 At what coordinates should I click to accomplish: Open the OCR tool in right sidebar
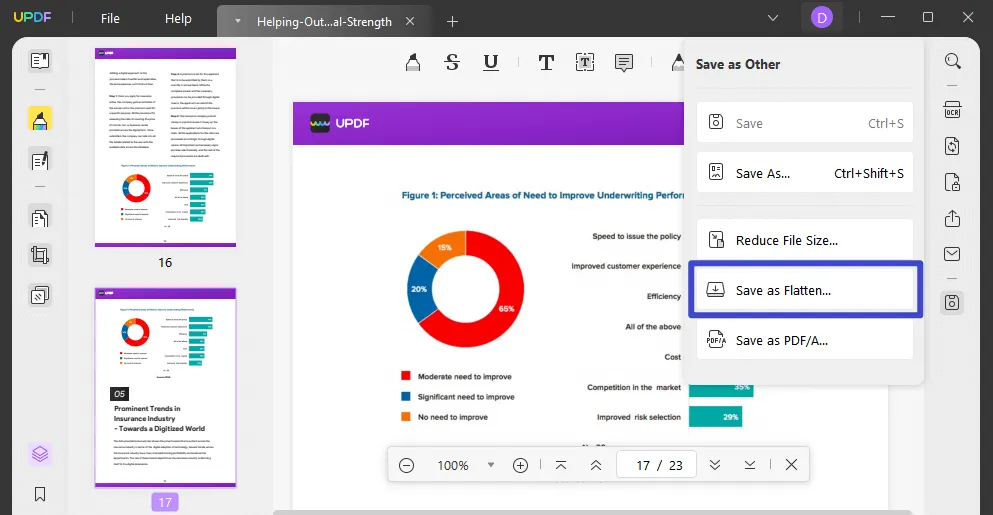point(952,110)
